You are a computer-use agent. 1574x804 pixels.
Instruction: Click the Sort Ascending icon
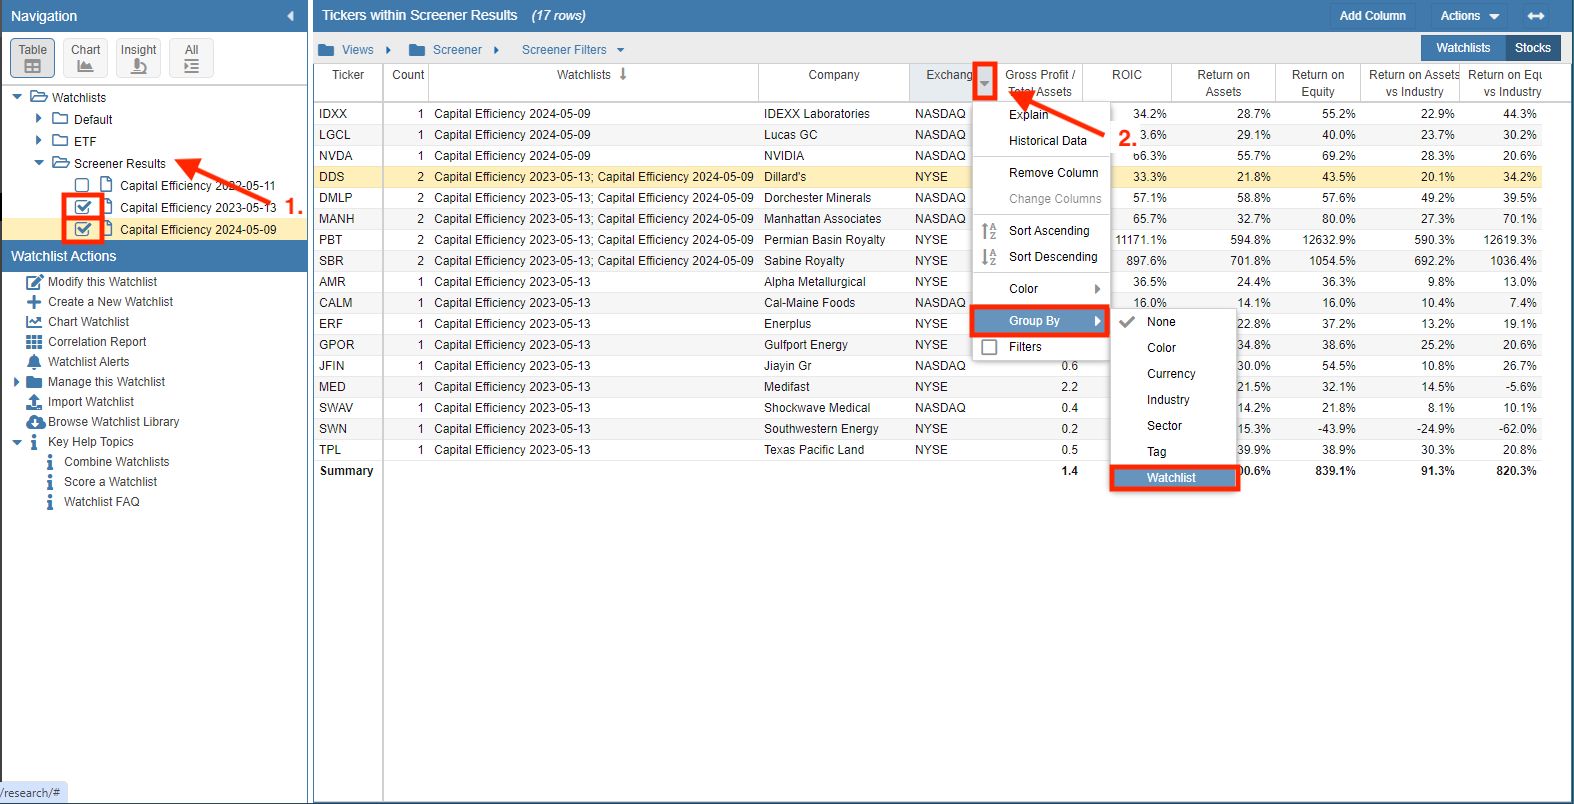coord(989,231)
